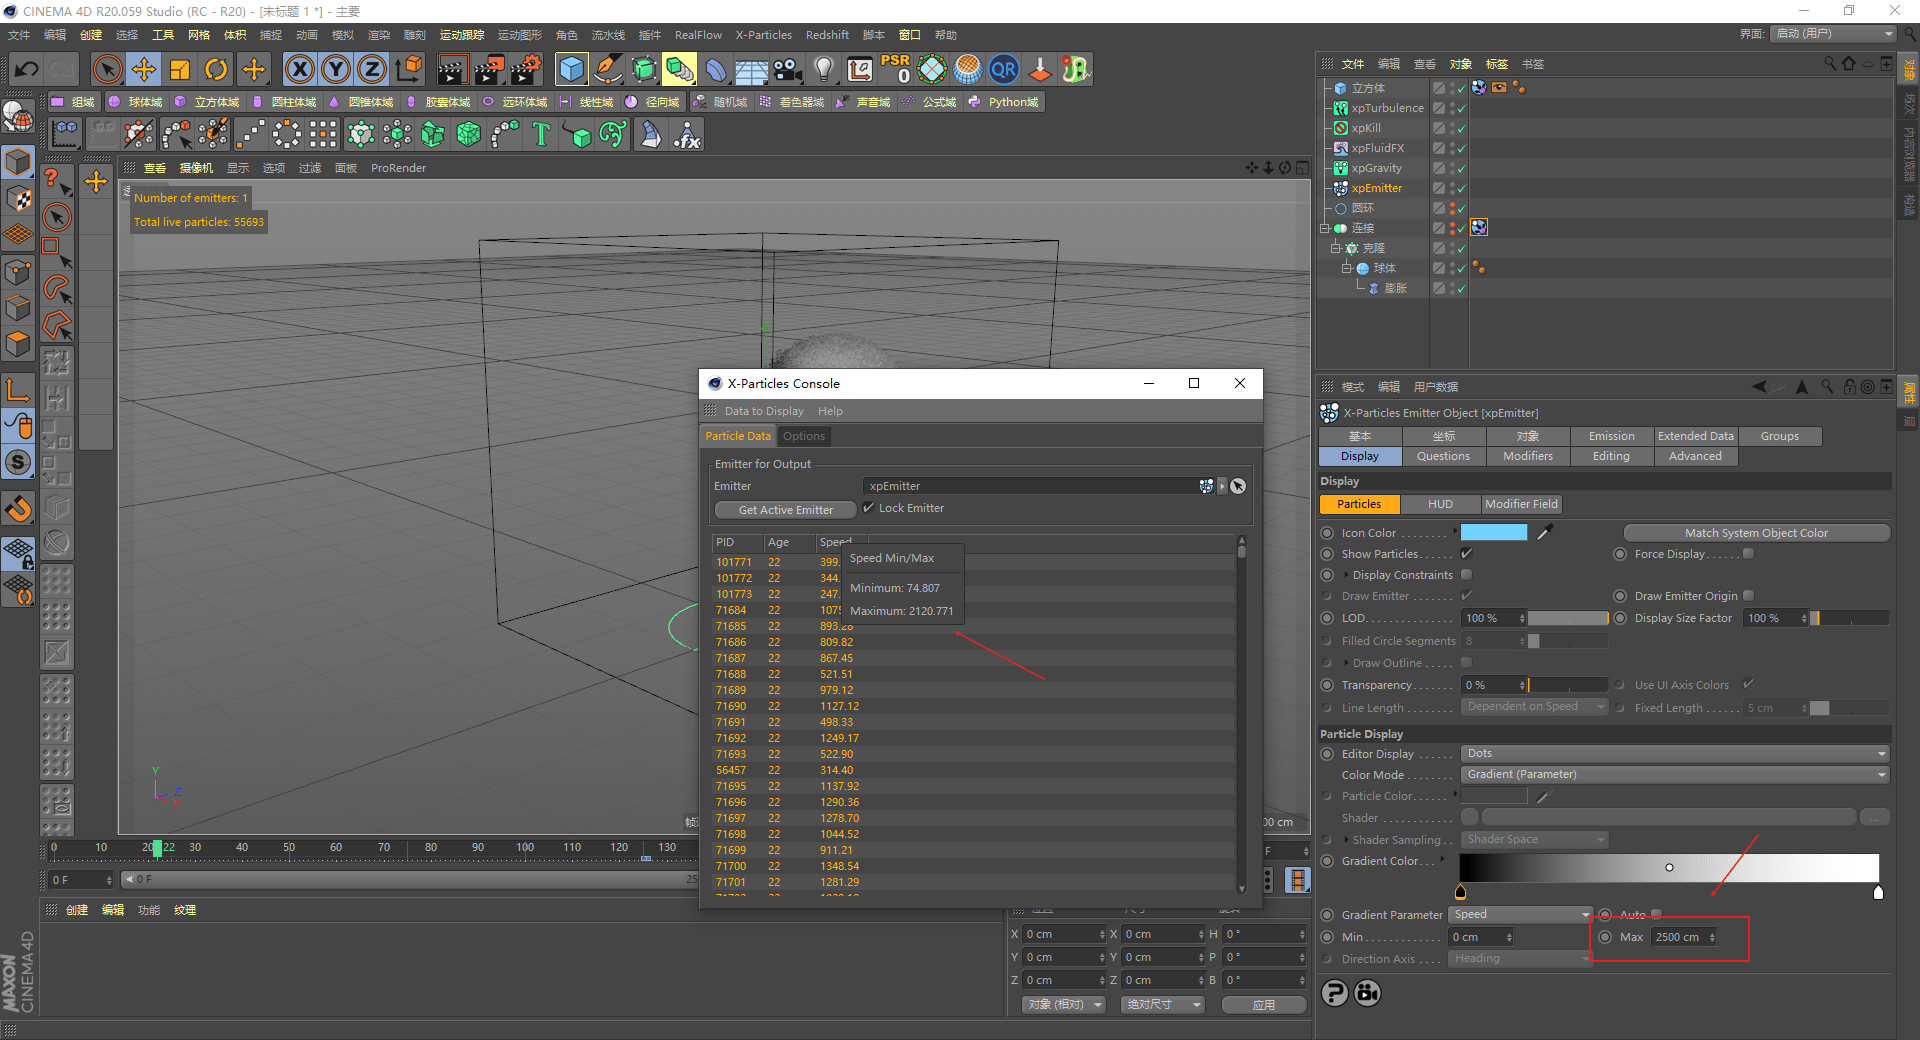The height and width of the screenshot is (1040, 1920).
Task: Toggle the Lock Emitter checkbox
Action: point(869,508)
